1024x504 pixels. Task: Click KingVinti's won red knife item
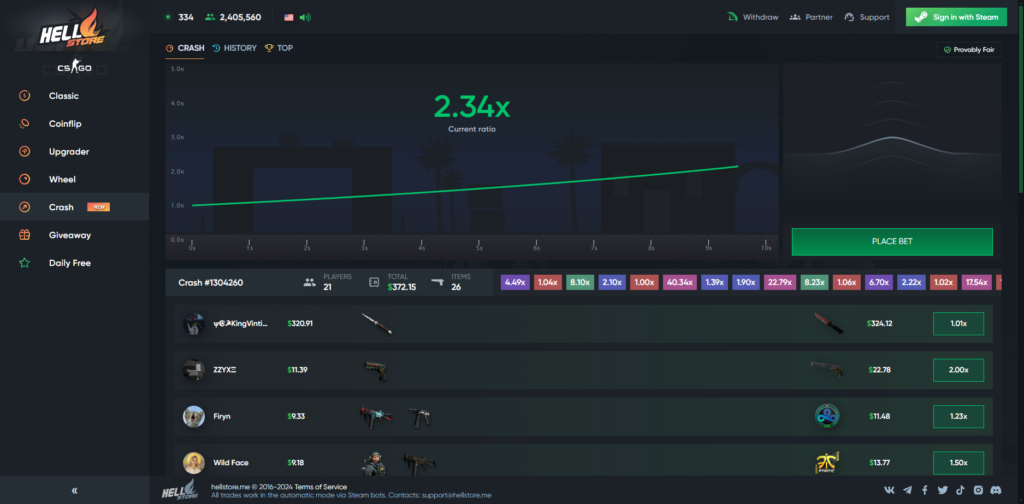[x=829, y=323]
